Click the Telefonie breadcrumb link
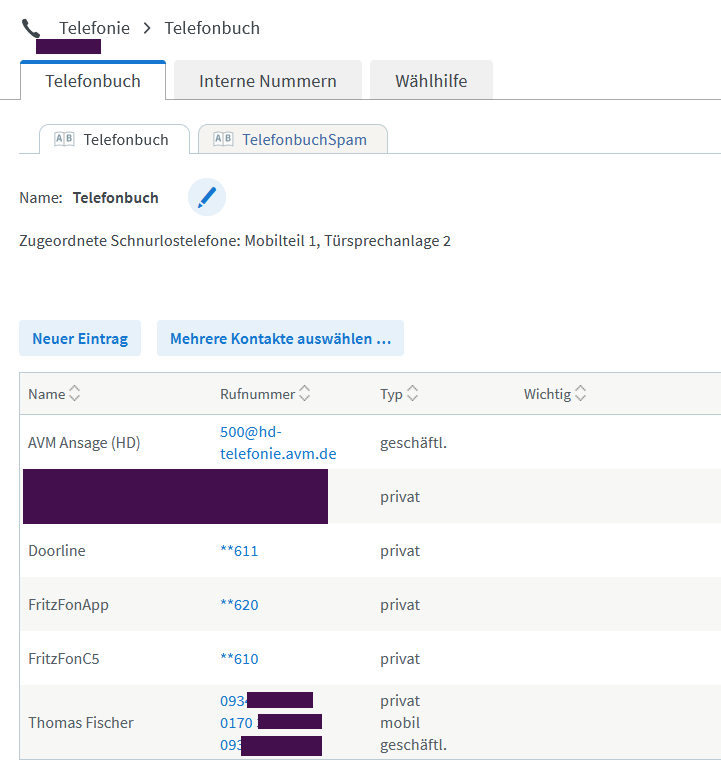Image resolution: width=721 pixels, height=779 pixels. [x=94, y=28]
